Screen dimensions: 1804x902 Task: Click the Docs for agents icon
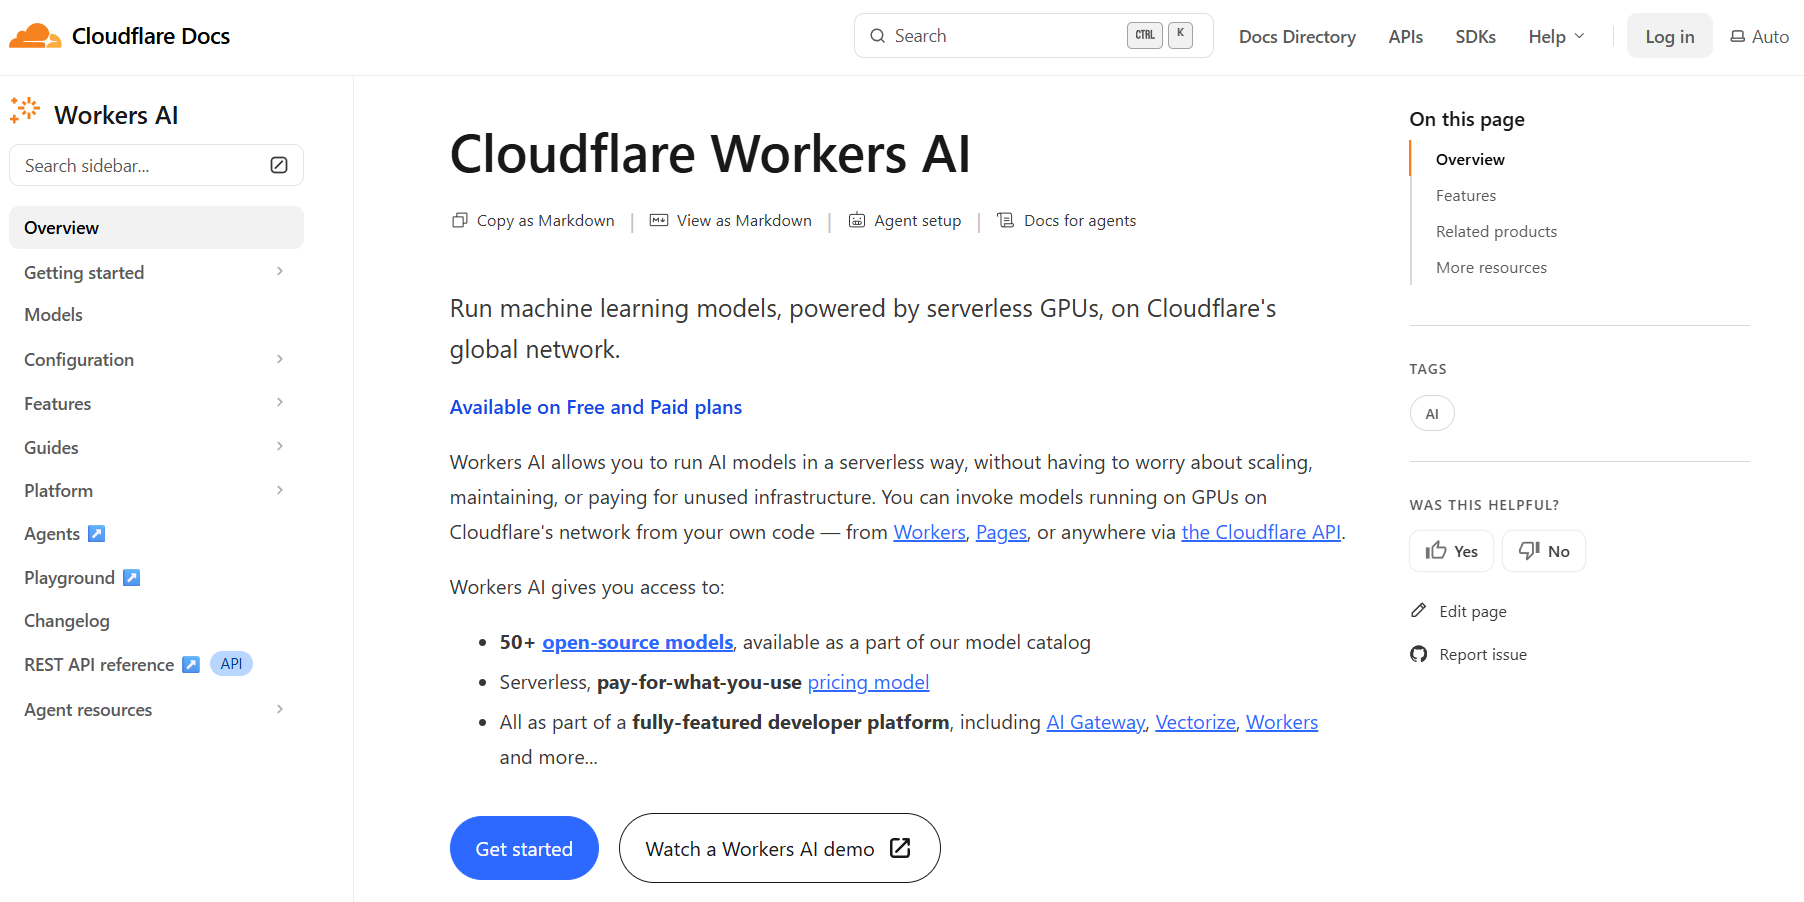(1006, 220)
